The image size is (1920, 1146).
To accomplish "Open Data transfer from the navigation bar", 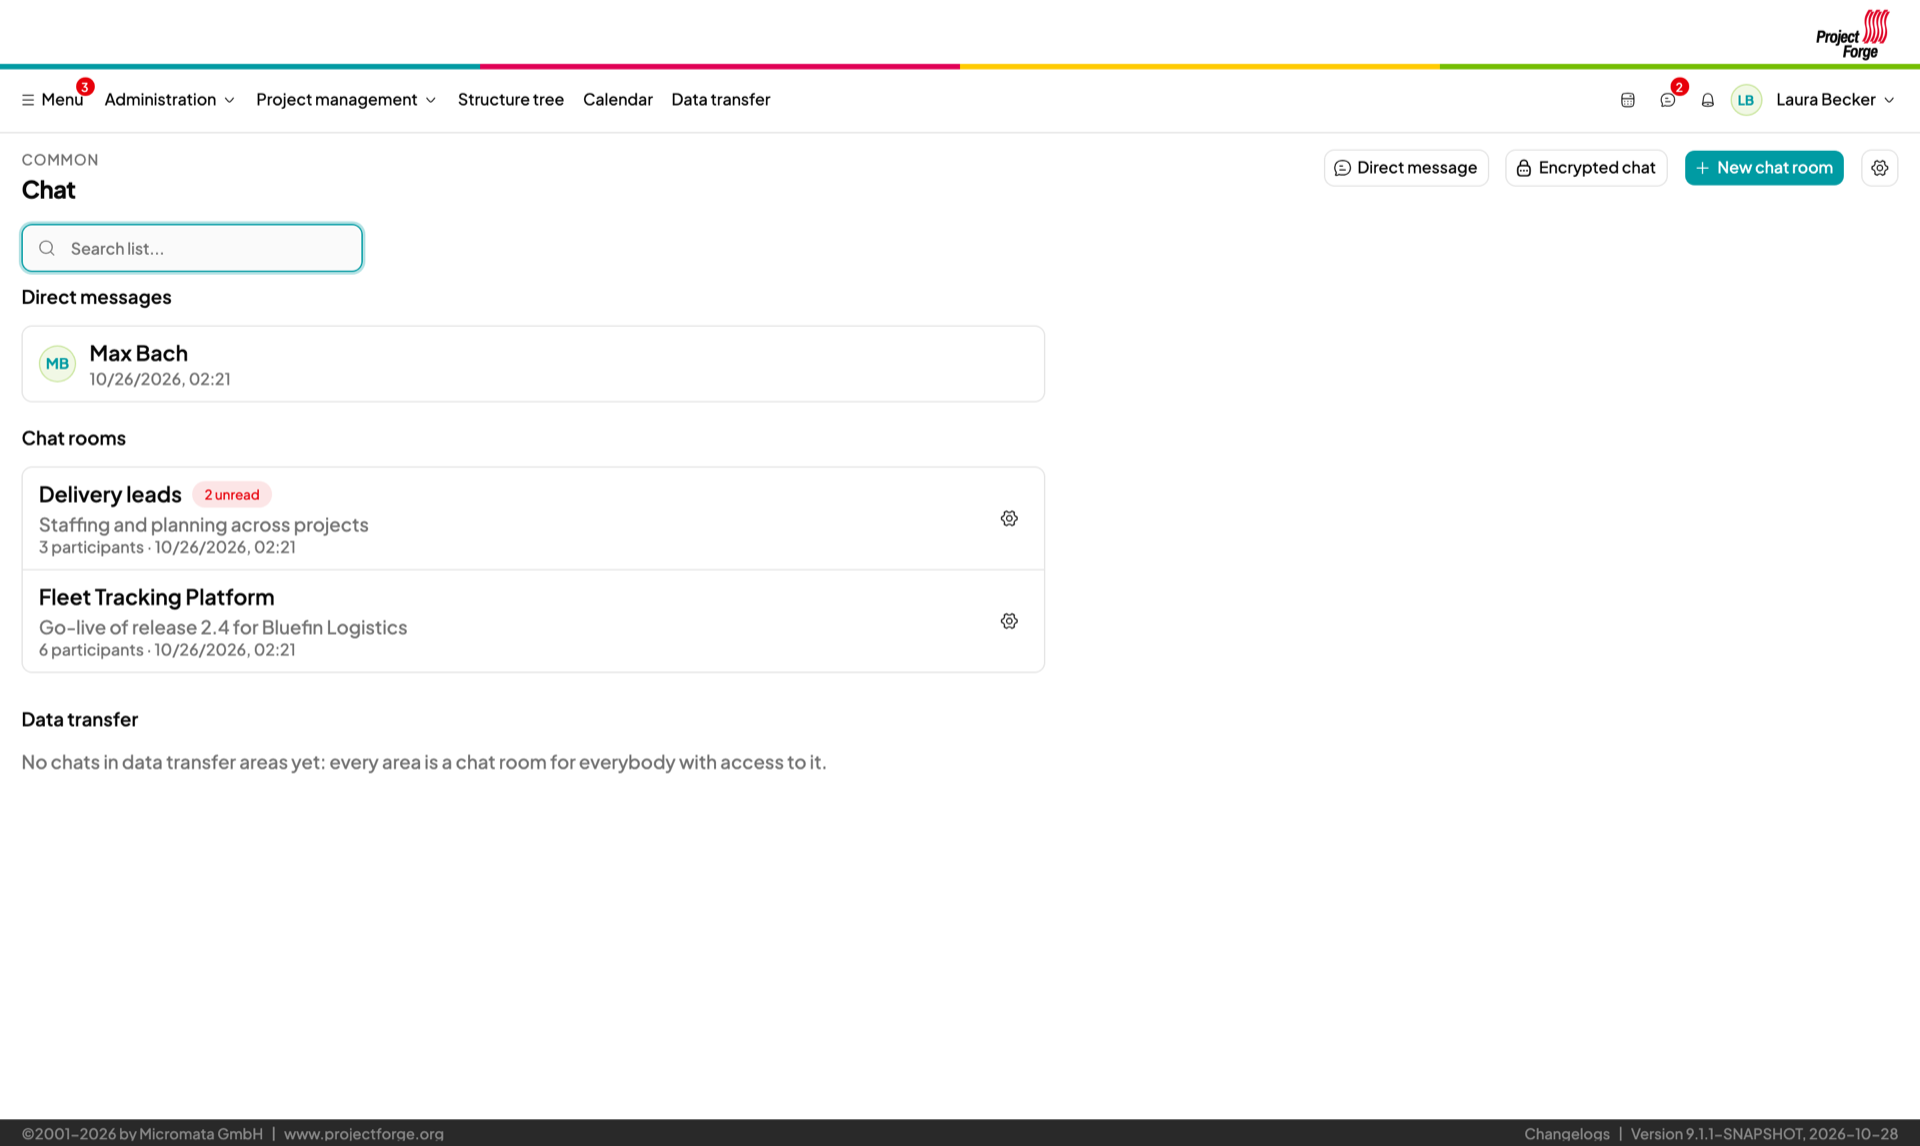I will coord(720,99).
